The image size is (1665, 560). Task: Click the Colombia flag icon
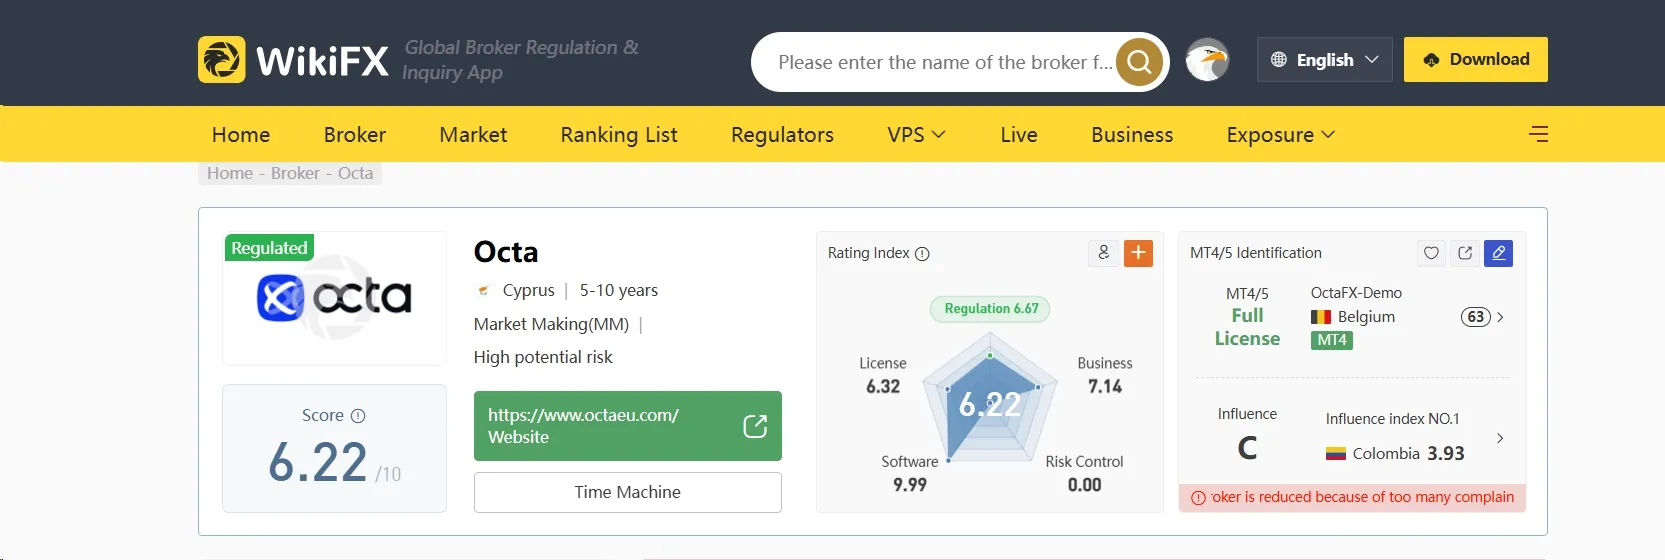tap(1336, 454)
